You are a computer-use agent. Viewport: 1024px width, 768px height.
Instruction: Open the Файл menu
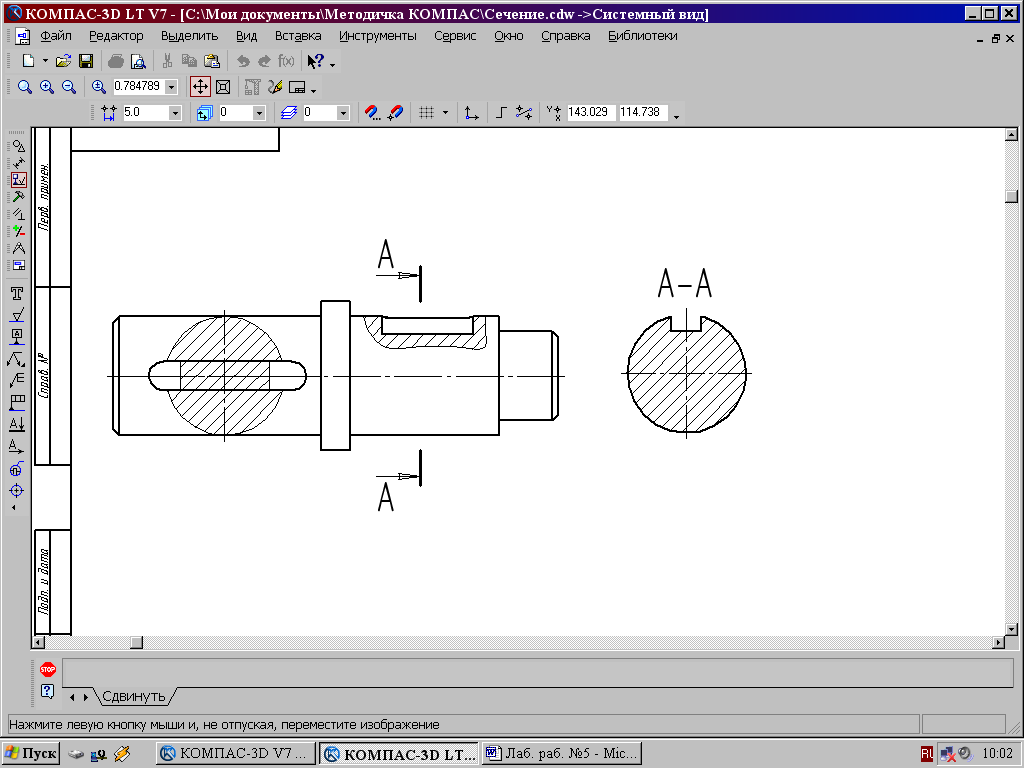[x=56, y=36]
